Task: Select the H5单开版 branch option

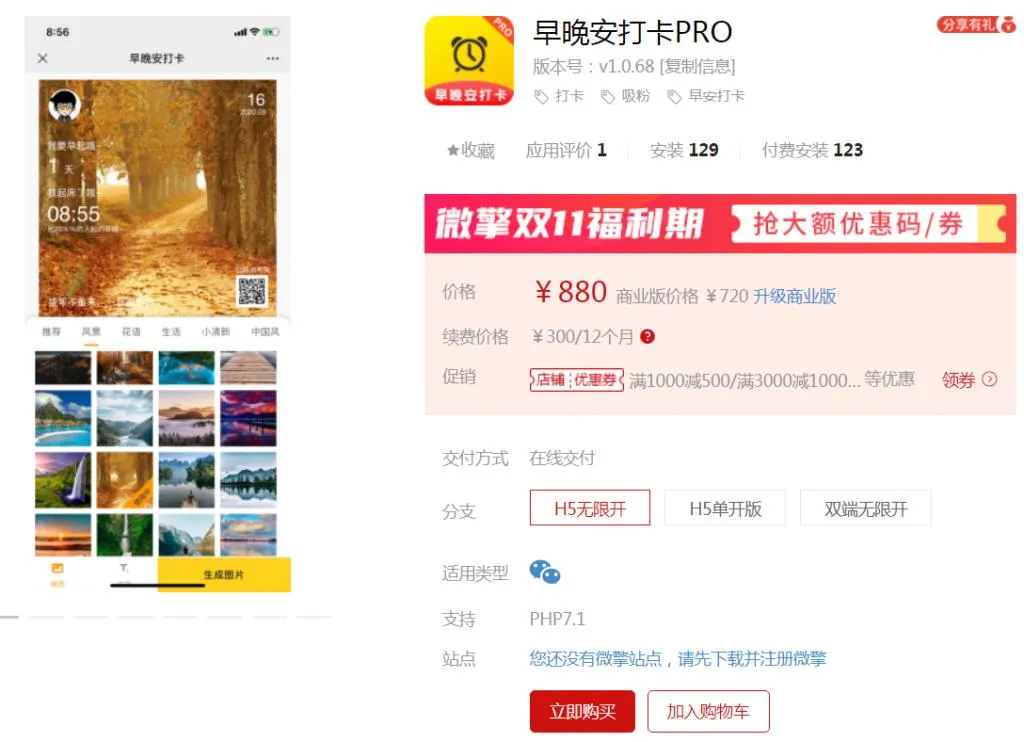Action: click(x=725, y=508)
